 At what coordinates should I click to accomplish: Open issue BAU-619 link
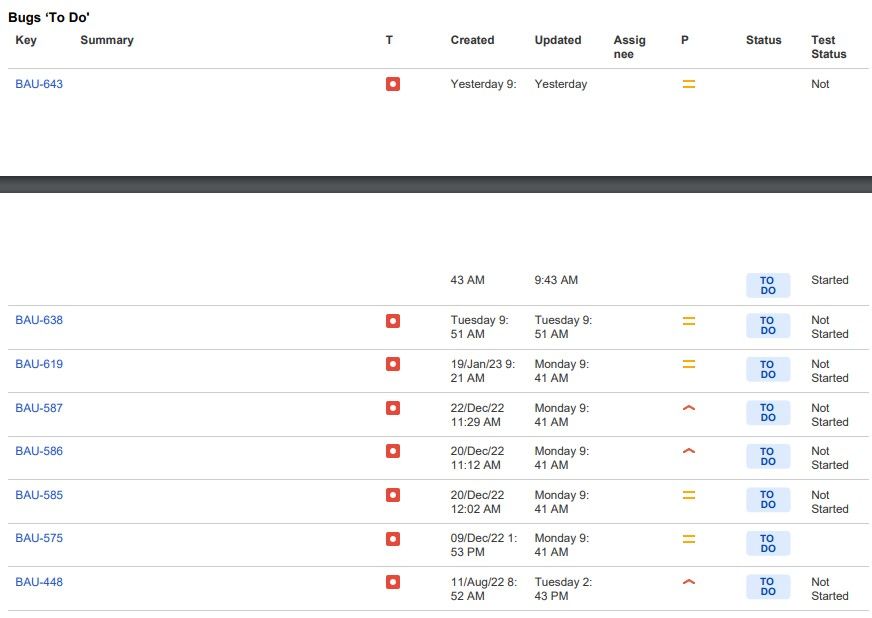(x=39, y=364)
